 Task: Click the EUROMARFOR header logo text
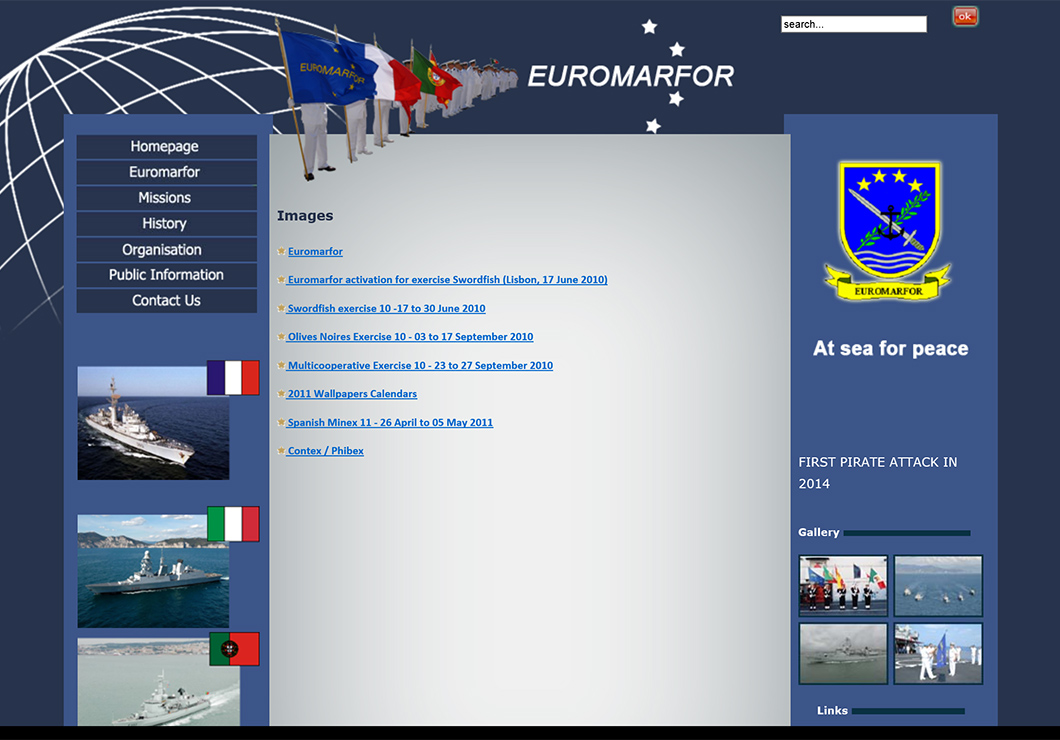[x=631, y=76]
